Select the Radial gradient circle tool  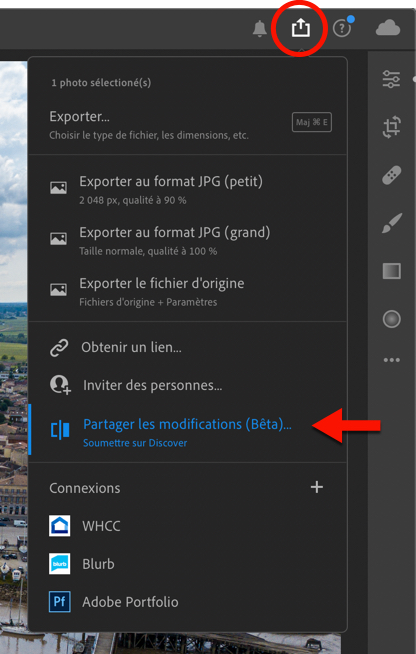click(x=391, y=319)
